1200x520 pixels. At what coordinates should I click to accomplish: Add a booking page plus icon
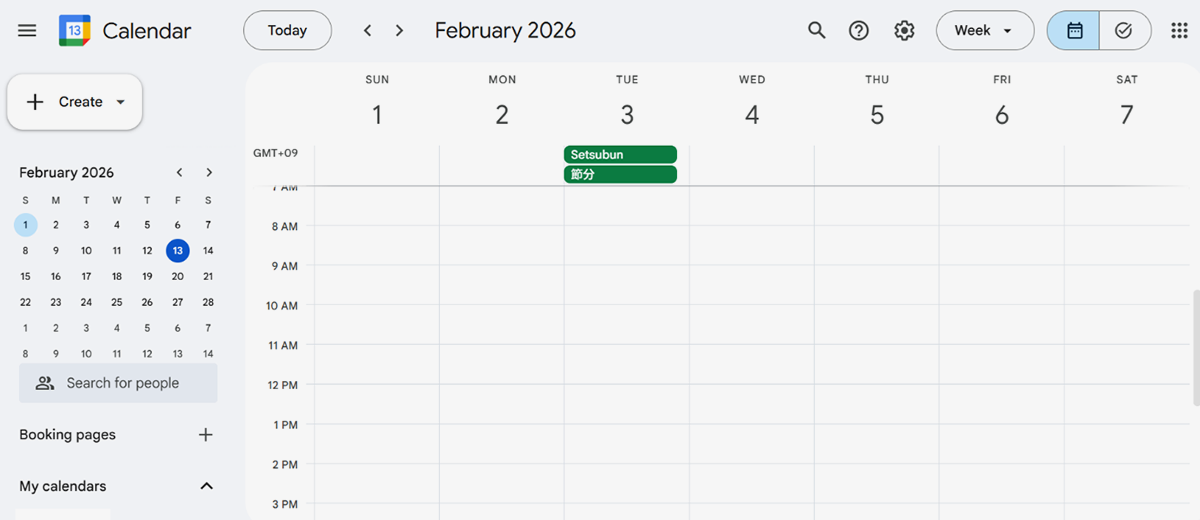[206, 434]
